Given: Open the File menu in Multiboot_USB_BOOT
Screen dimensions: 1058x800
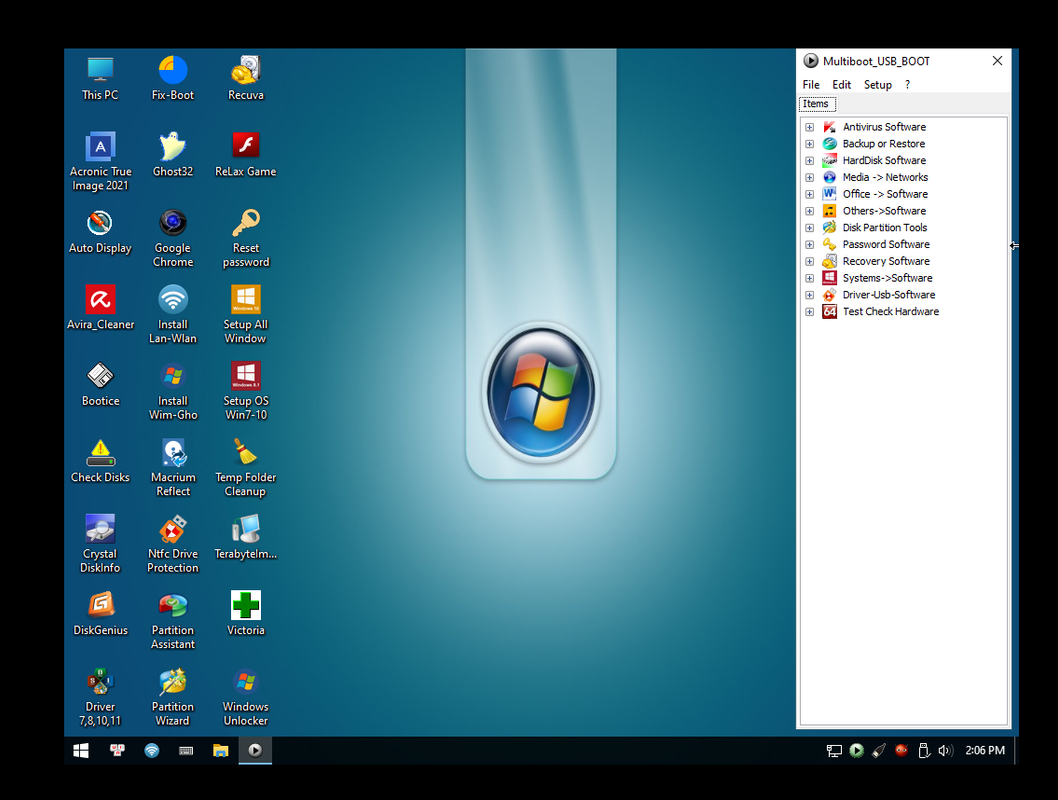Looking at the screenshot, I should [811, 84].
